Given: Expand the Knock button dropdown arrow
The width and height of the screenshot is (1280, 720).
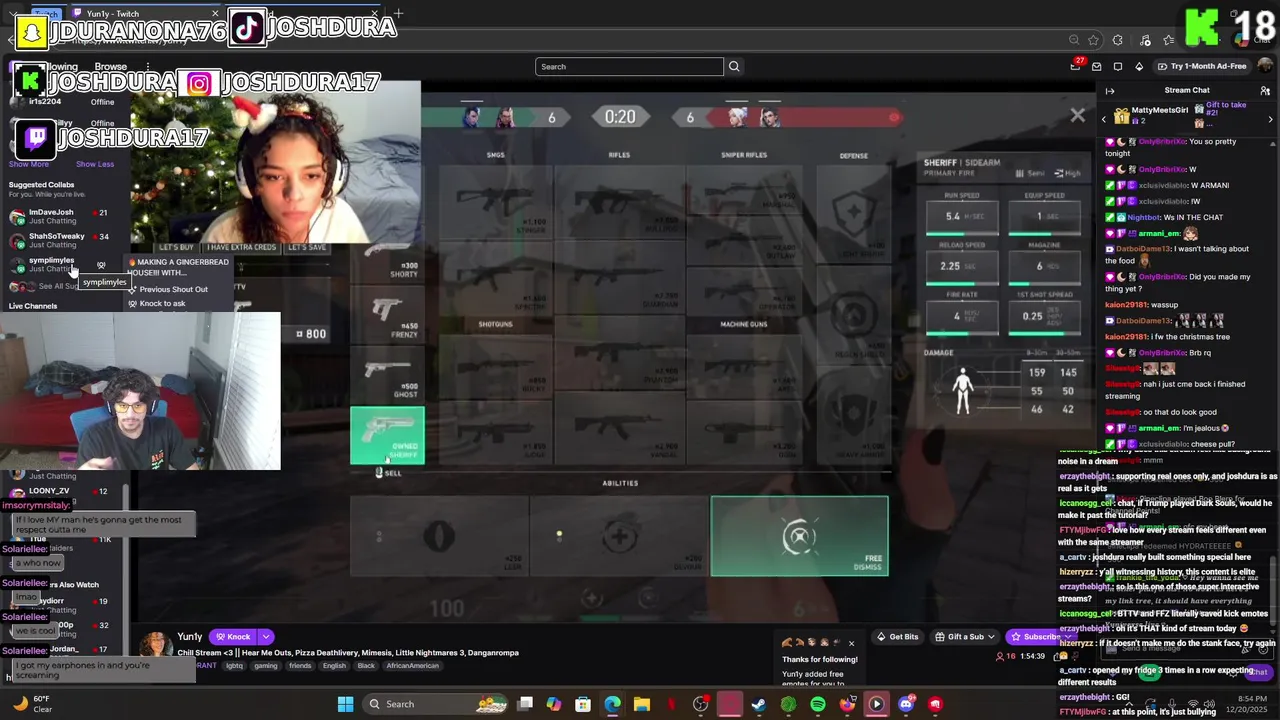Looking at the screenshot, I should click(x=266, y=637).
